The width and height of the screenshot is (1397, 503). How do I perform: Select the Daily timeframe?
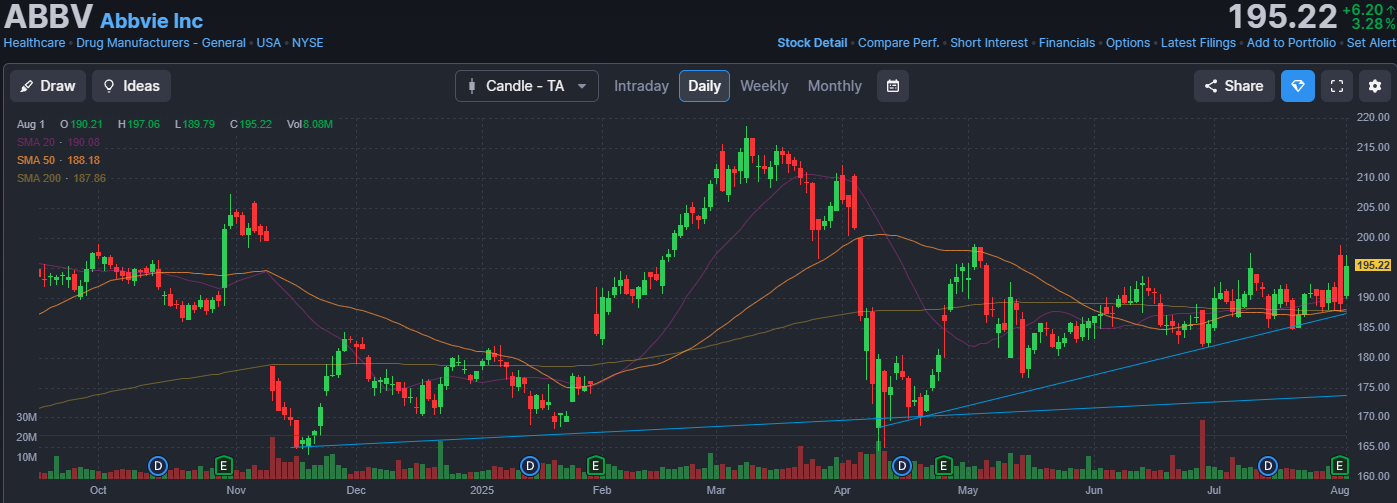pyautogui.click(x=704, y=86)
